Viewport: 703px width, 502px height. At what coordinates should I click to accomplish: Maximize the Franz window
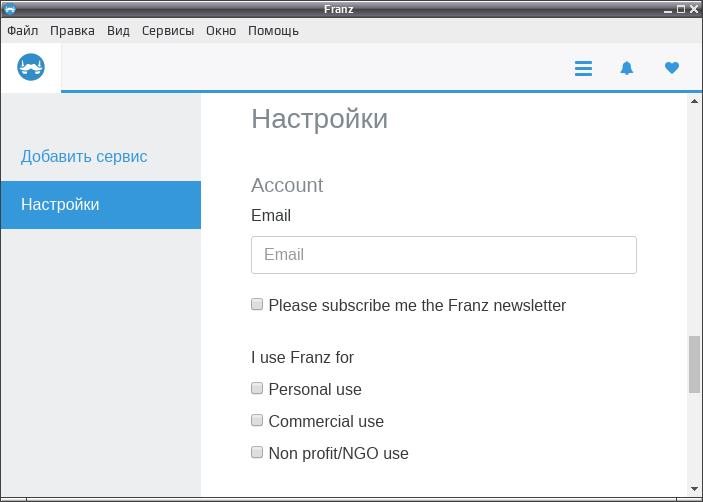click(x=681, y=9)
